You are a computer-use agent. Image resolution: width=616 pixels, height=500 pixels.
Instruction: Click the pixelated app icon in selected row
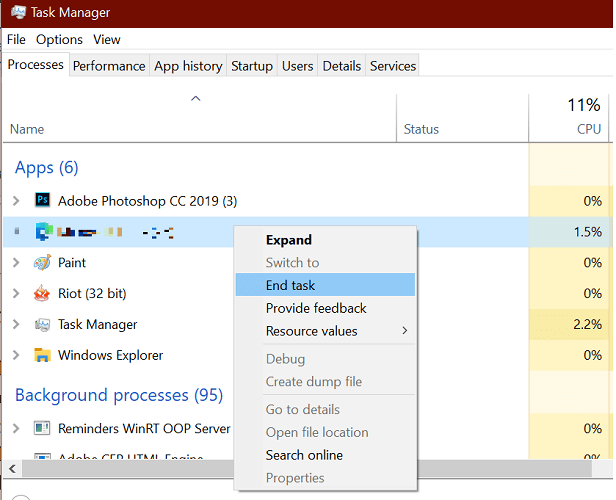[44, 231]
